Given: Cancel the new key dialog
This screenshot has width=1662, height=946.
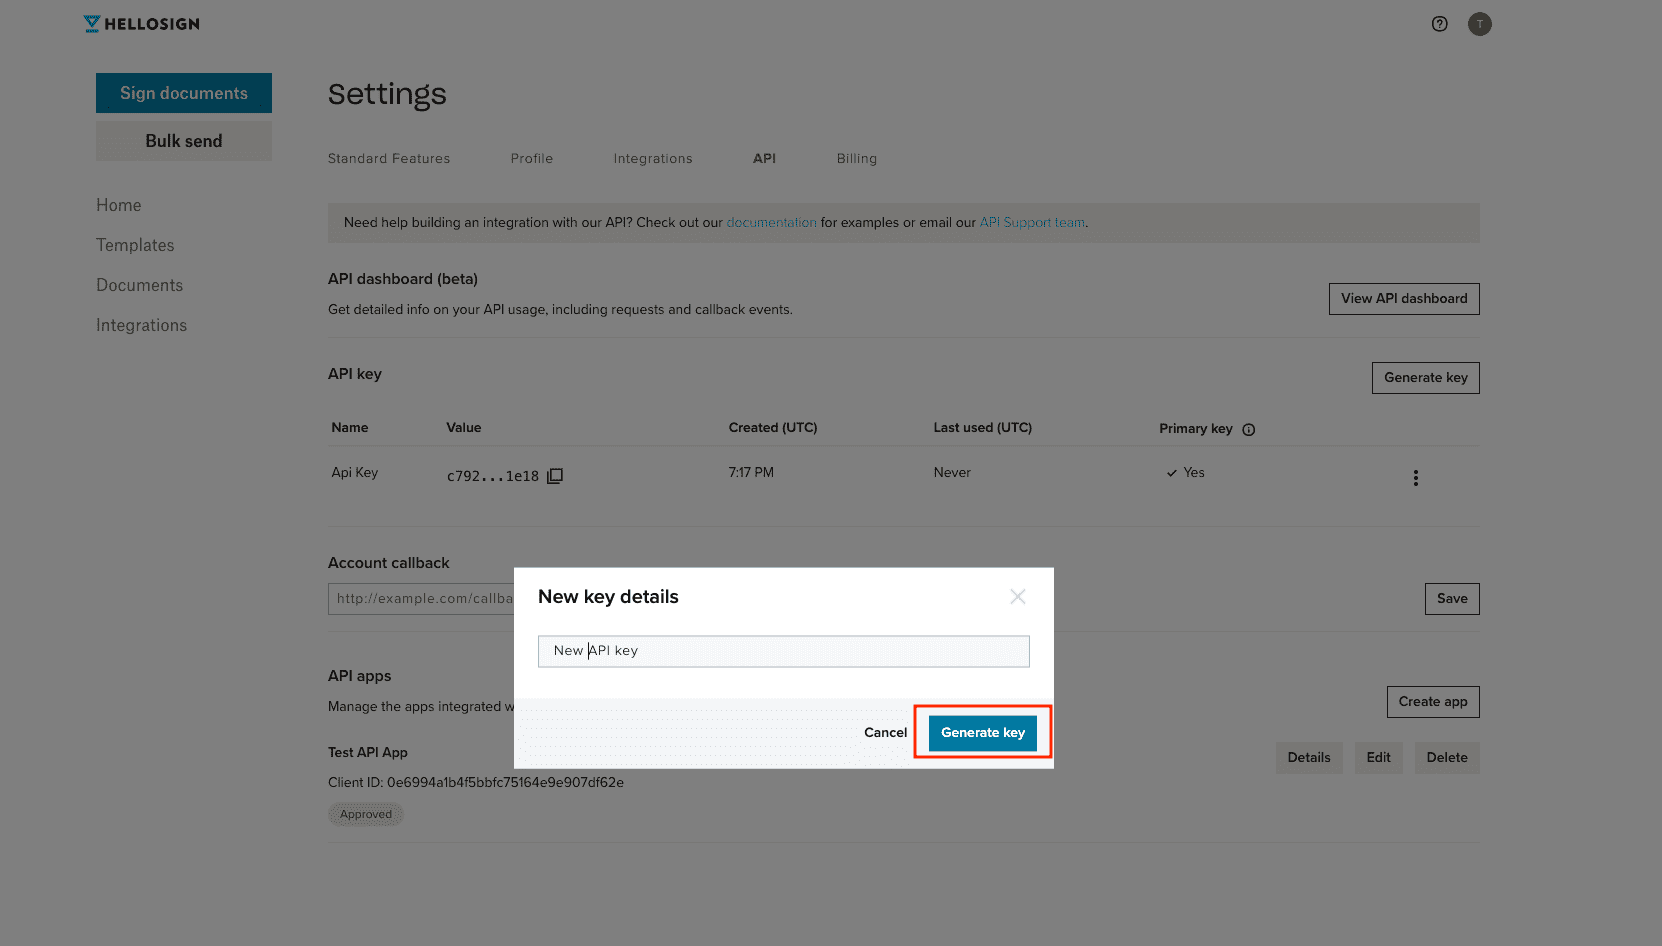Looking at the screenshot, I should coord(884,732).
